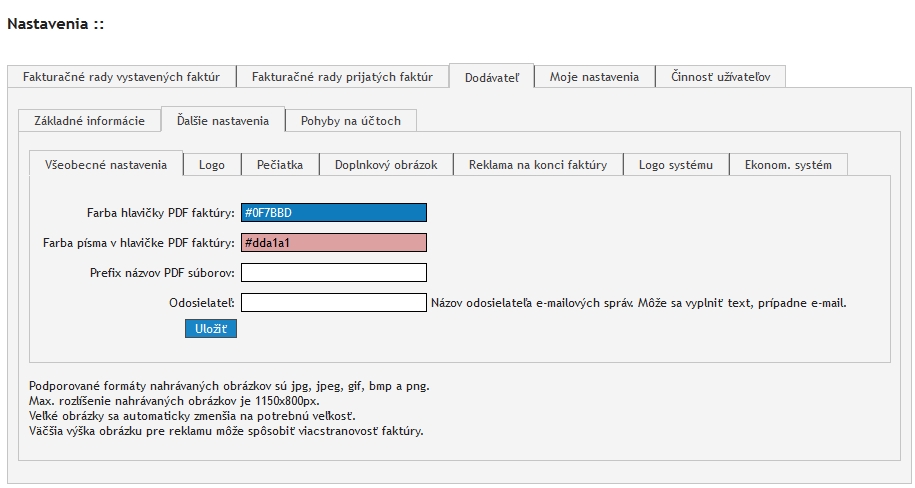Viewport: 915px width, 488px height.
Task: Go to Reklama na konci faktúry tab
Action: (537, 165)
